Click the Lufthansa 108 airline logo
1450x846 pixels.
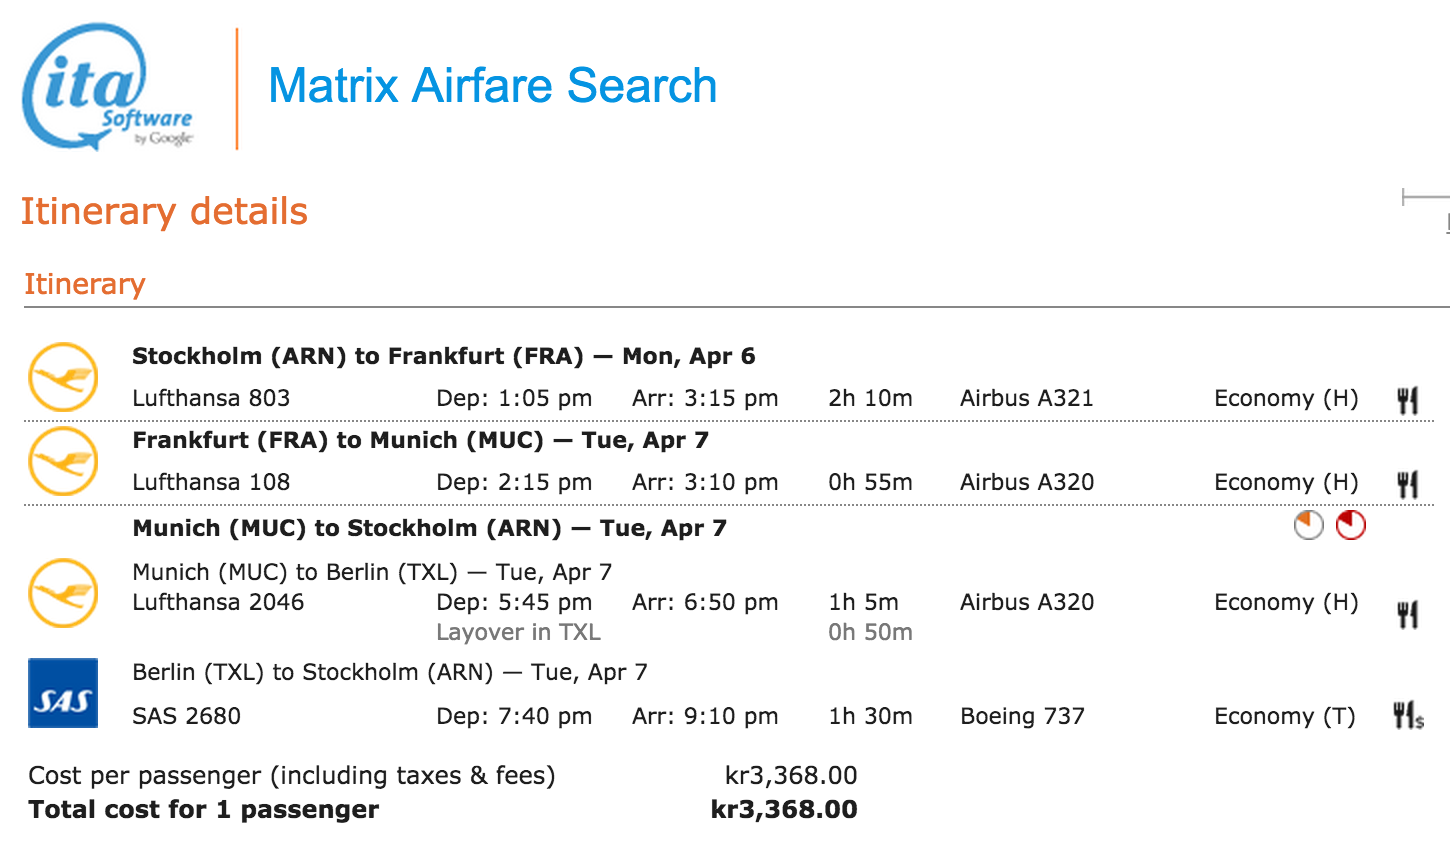[63, 461]
